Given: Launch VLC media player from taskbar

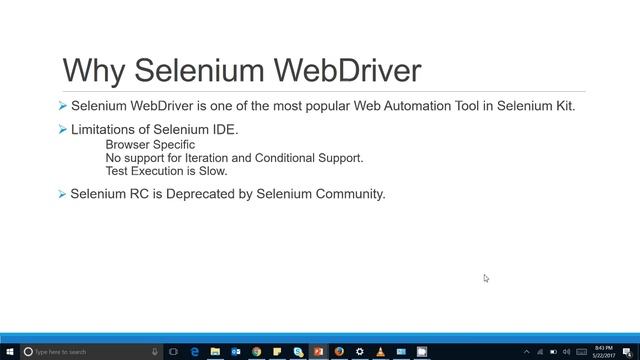Looking at the screenshot, I should pyautogui.click(x=380, y=351).
